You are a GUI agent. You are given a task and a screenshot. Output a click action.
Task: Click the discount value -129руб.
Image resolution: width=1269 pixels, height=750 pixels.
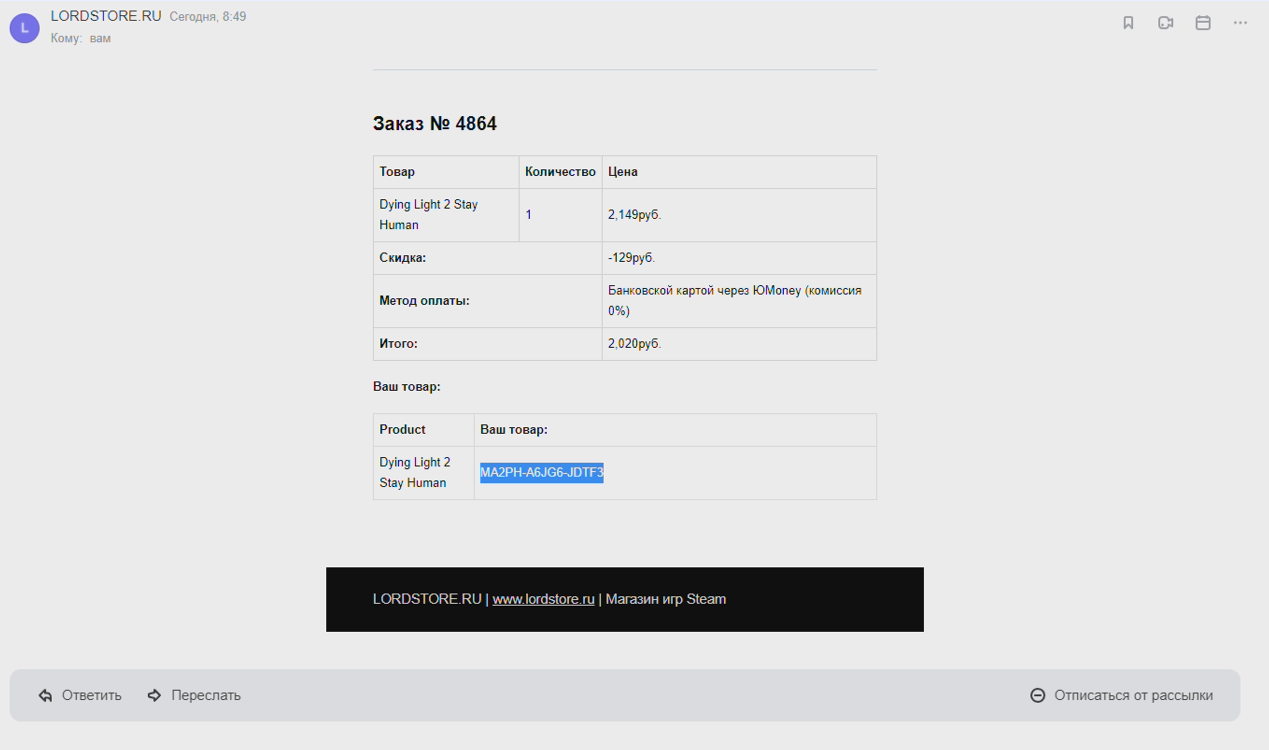(631, 258)
